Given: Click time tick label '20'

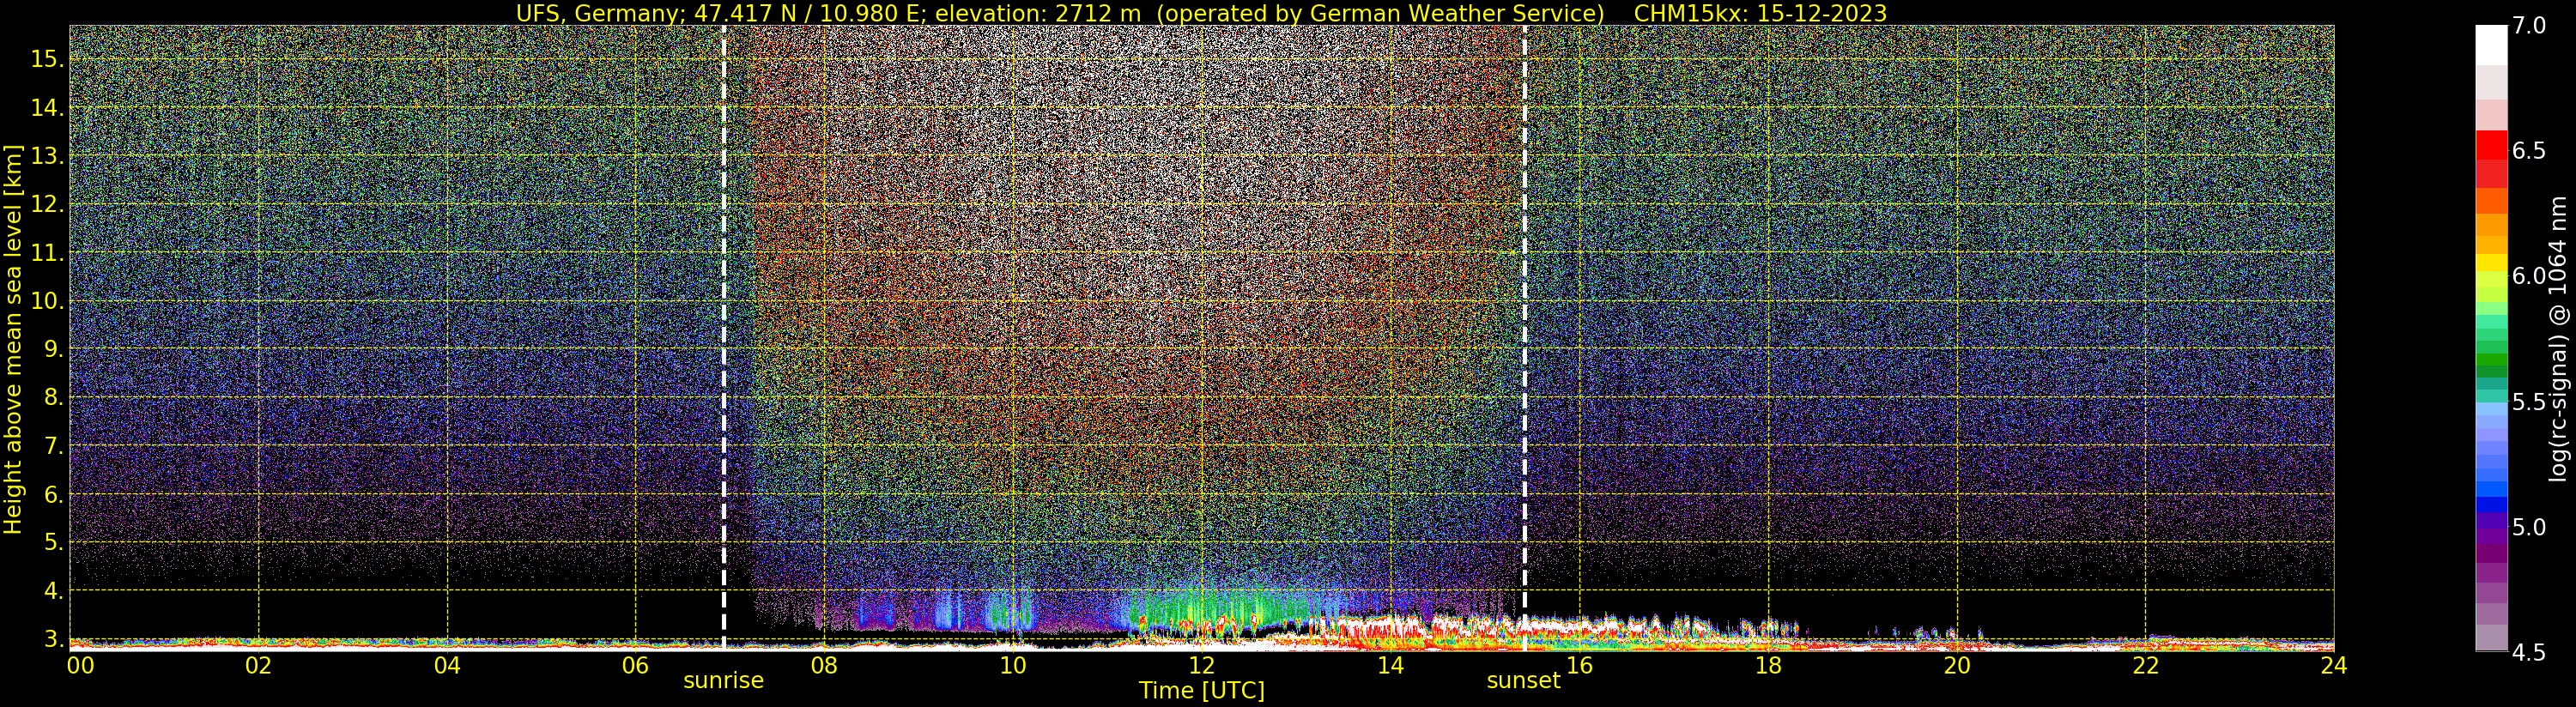Looking at the screenshot, I should click(x=1957, y=665).
